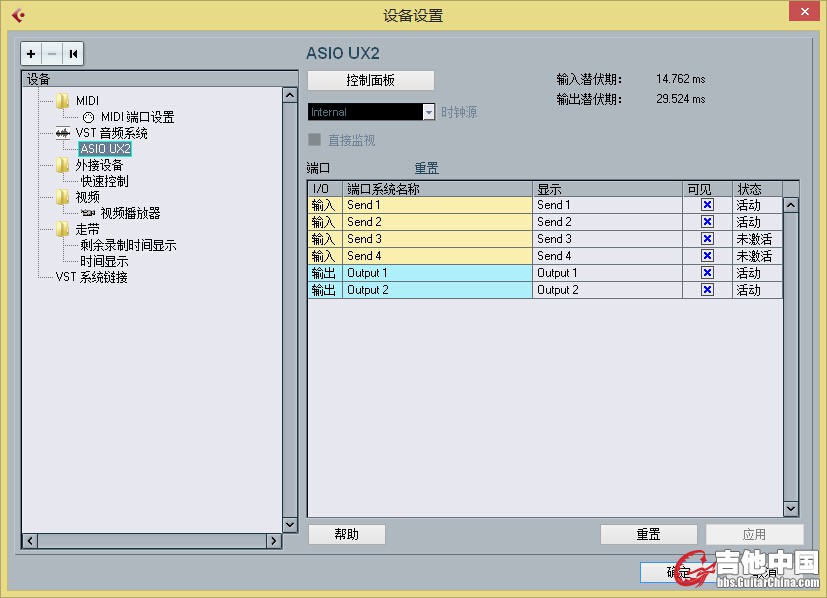Click the port list scroll down arrow
Screen dimensions: 827x598
tap(790, 509)
